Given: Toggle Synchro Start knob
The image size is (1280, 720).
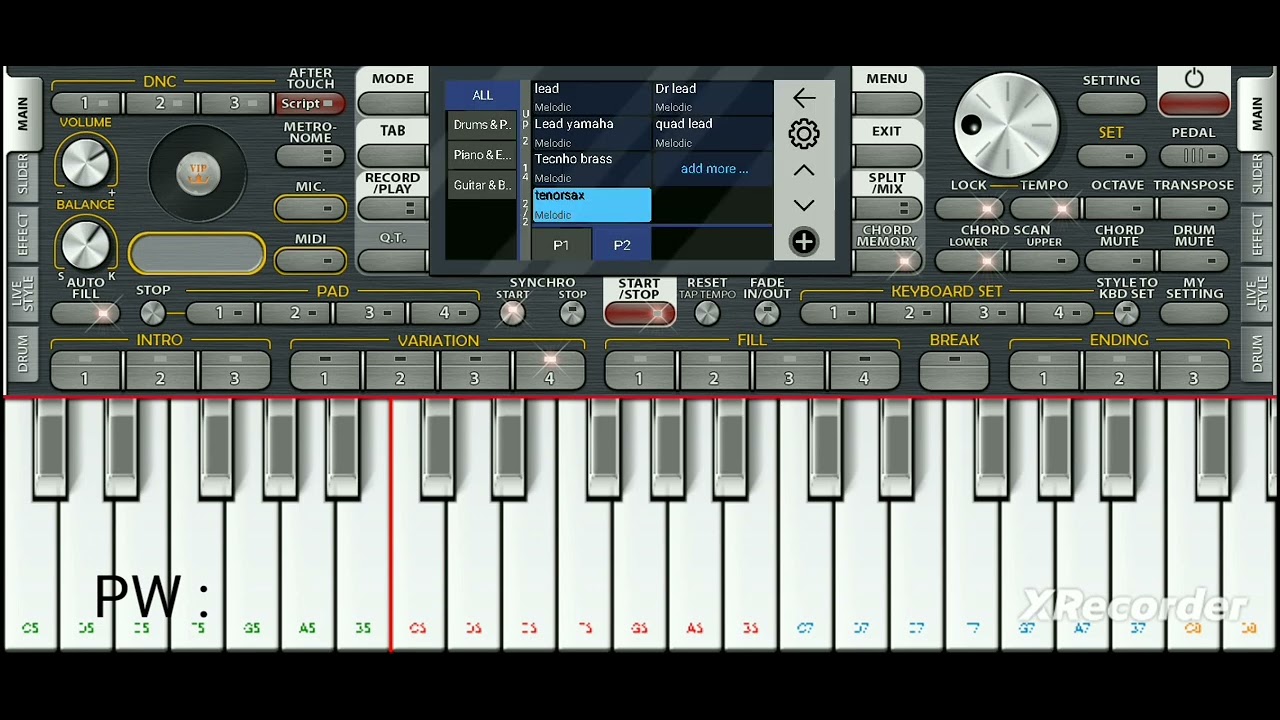Looking at the screenshot, I should tap(512, 313).
